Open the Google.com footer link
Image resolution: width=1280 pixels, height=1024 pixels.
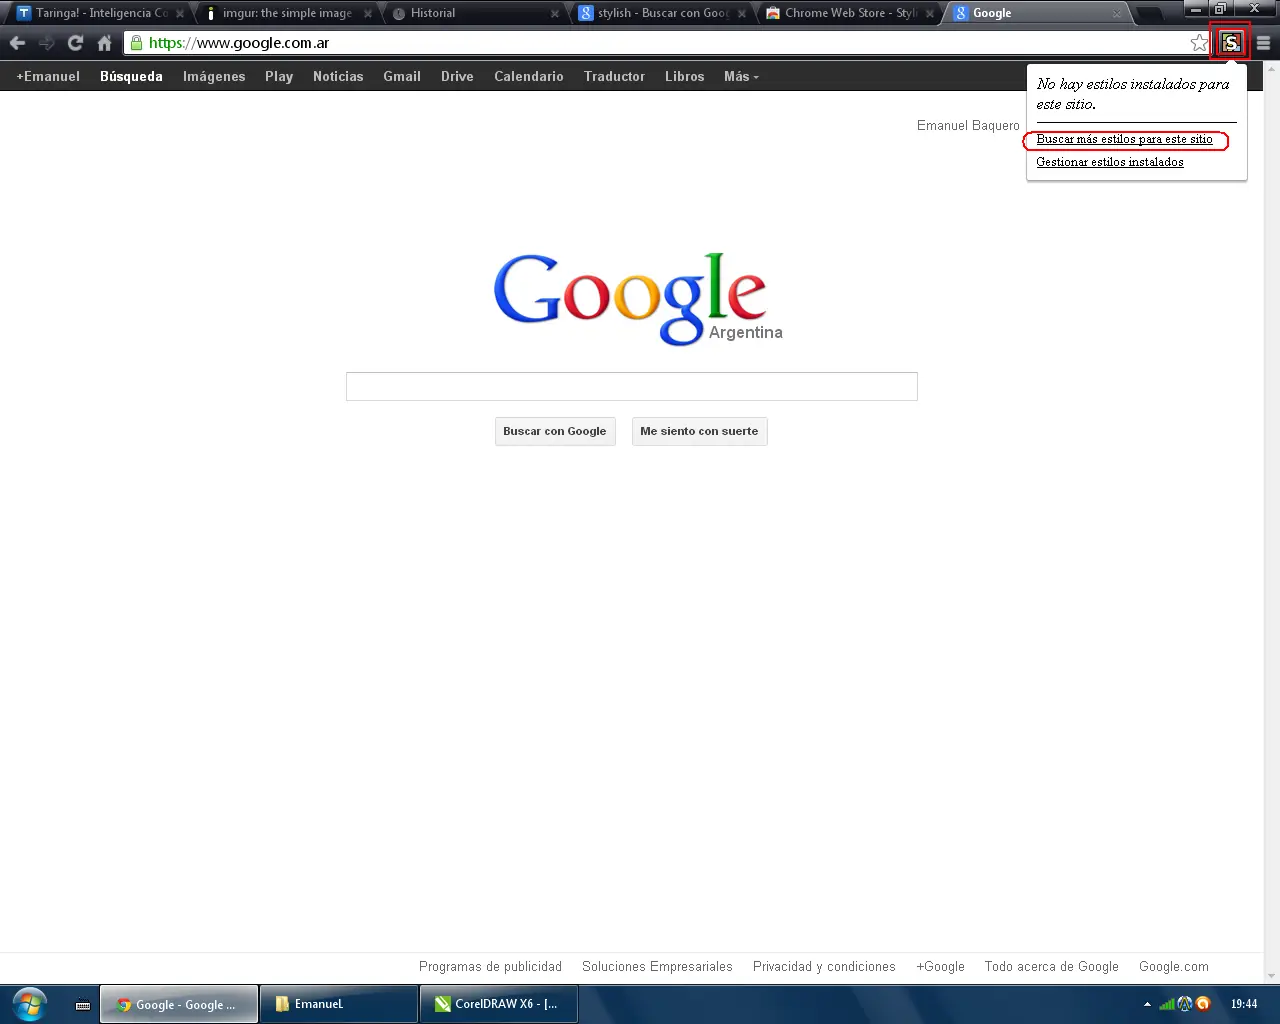pyautogui.click(x=1174, y=966)
